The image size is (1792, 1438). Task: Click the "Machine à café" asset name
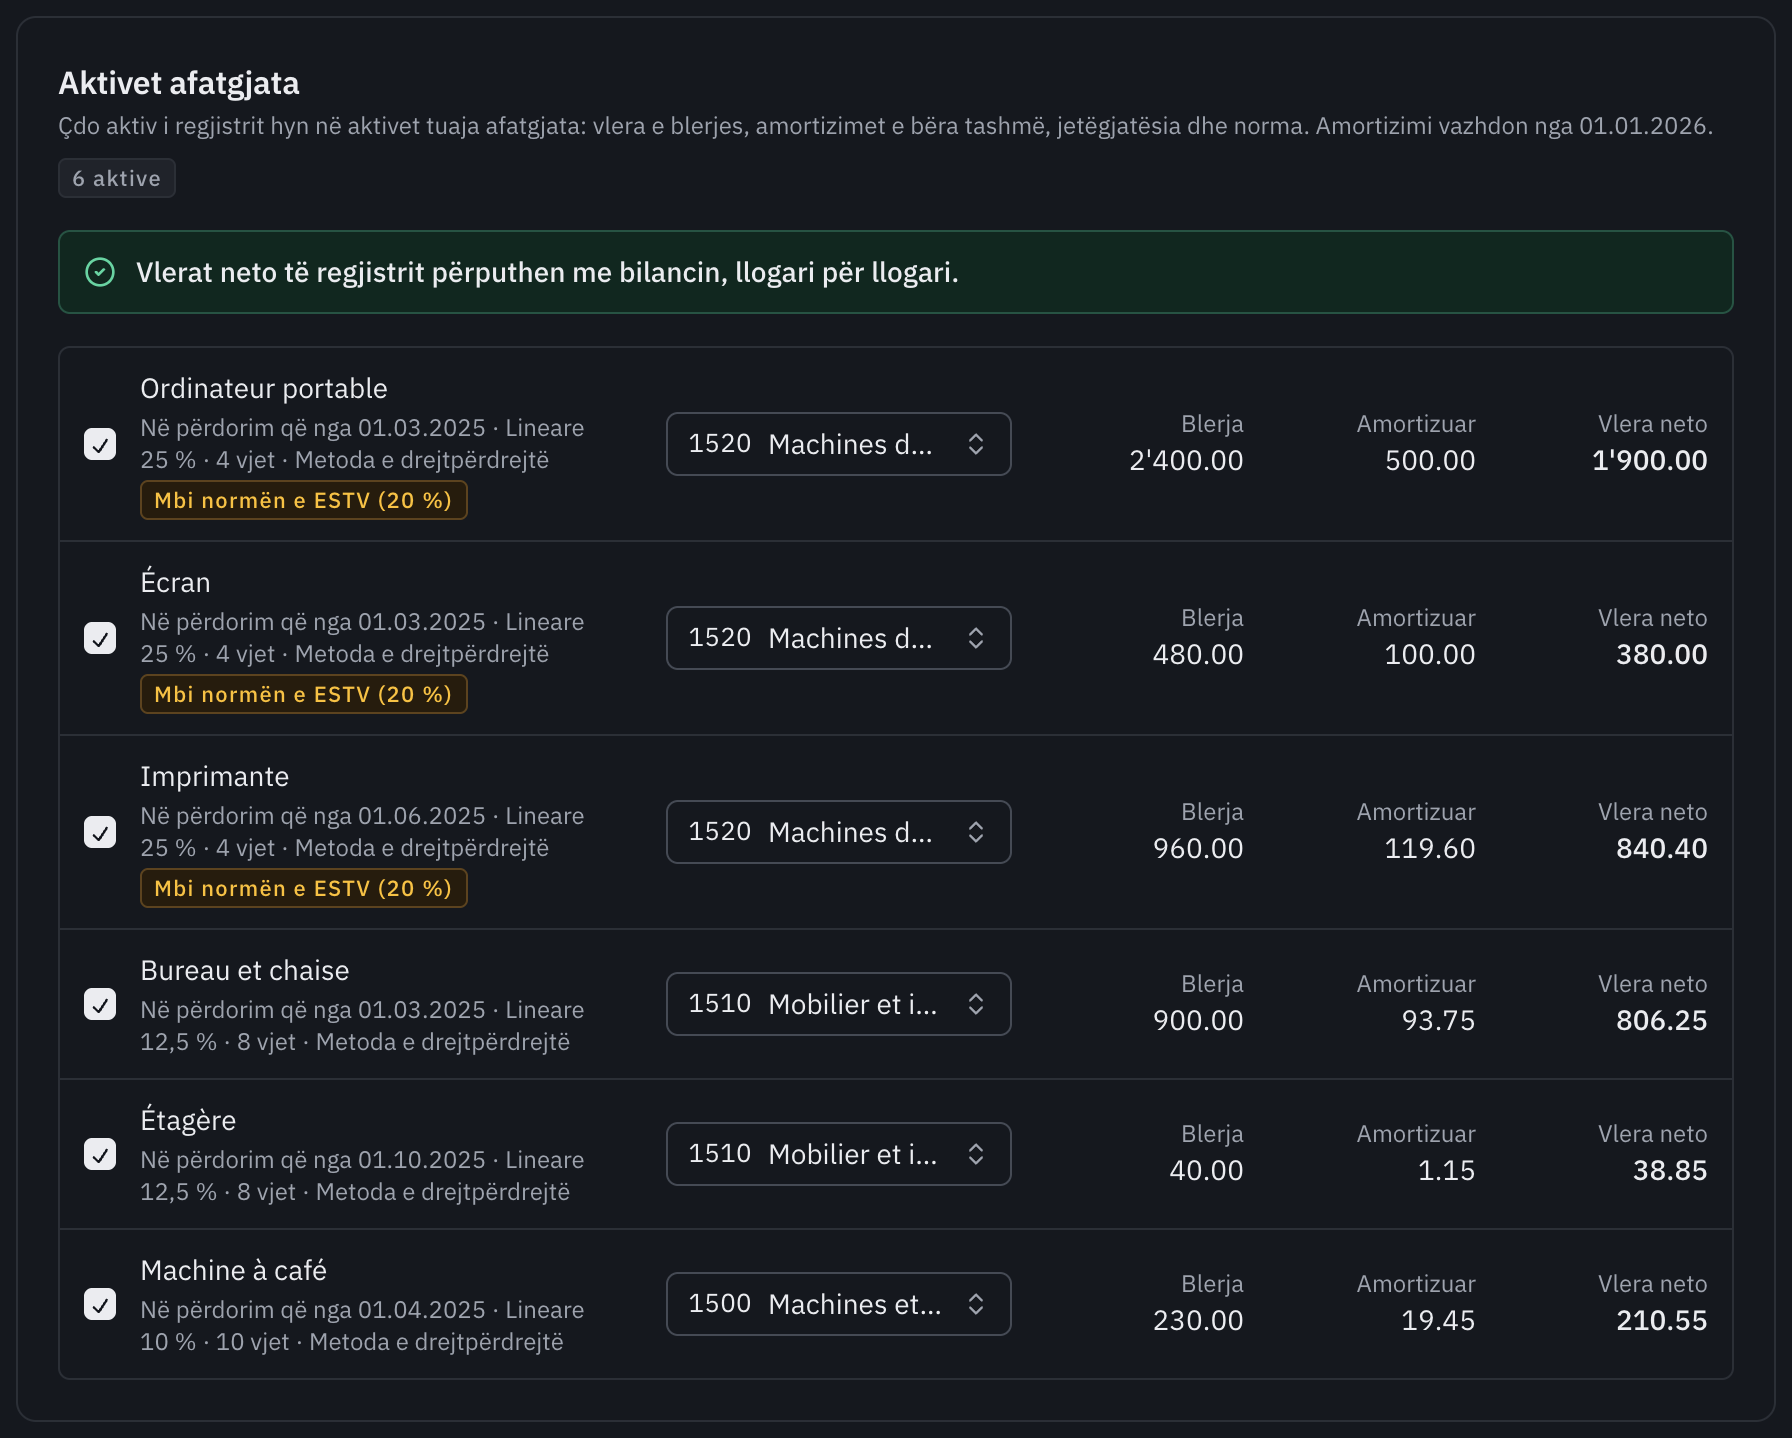tap(234, 1270)
